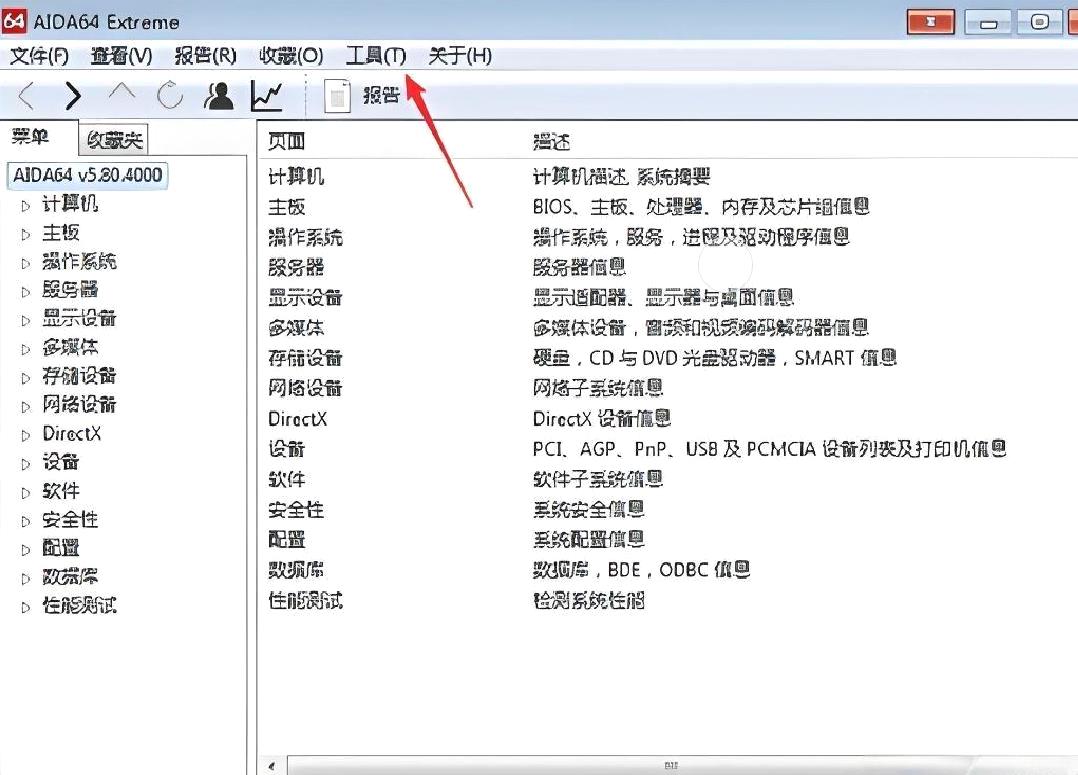Click the description "服务器信息"
Screen dimensions: 1078x775
tap(579, 267)
